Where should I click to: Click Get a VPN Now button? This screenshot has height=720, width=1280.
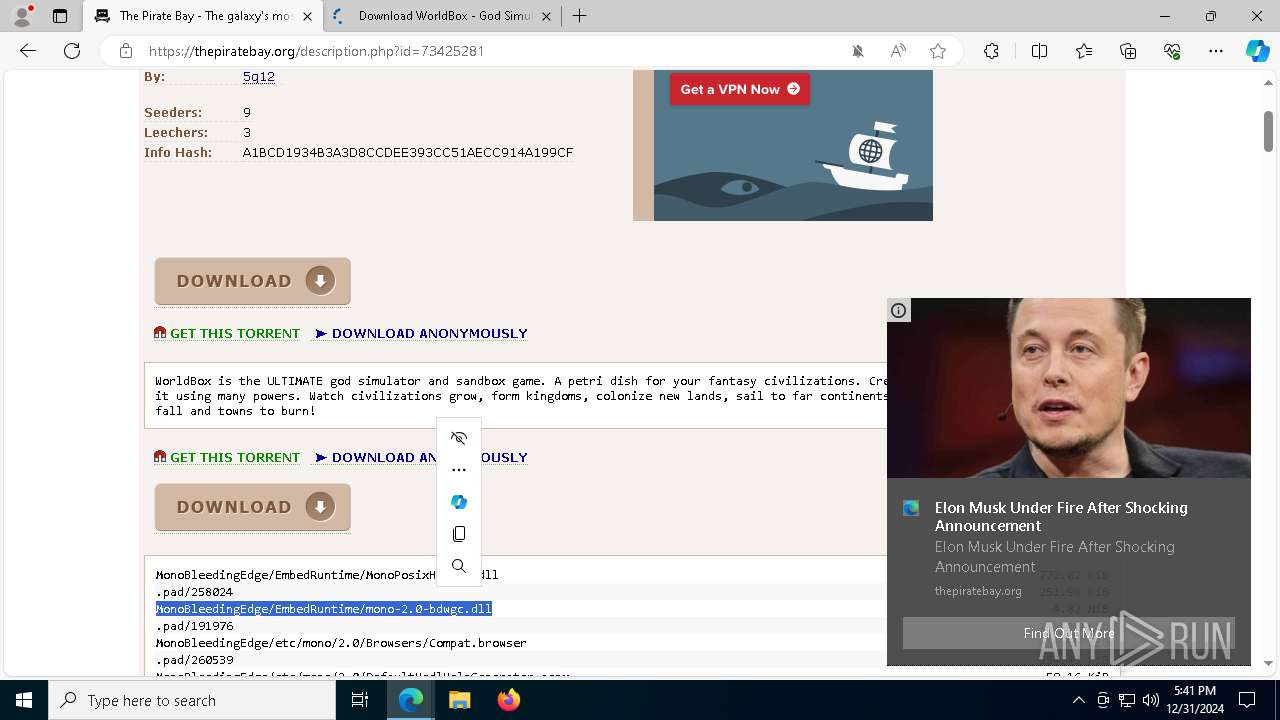[x=740, y=89]
